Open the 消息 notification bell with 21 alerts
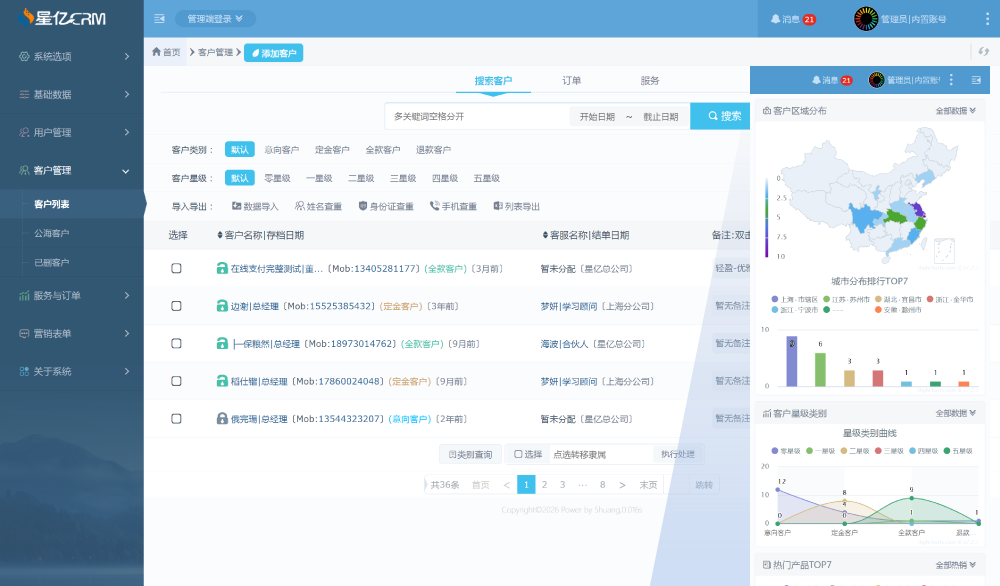 (790, 17)
